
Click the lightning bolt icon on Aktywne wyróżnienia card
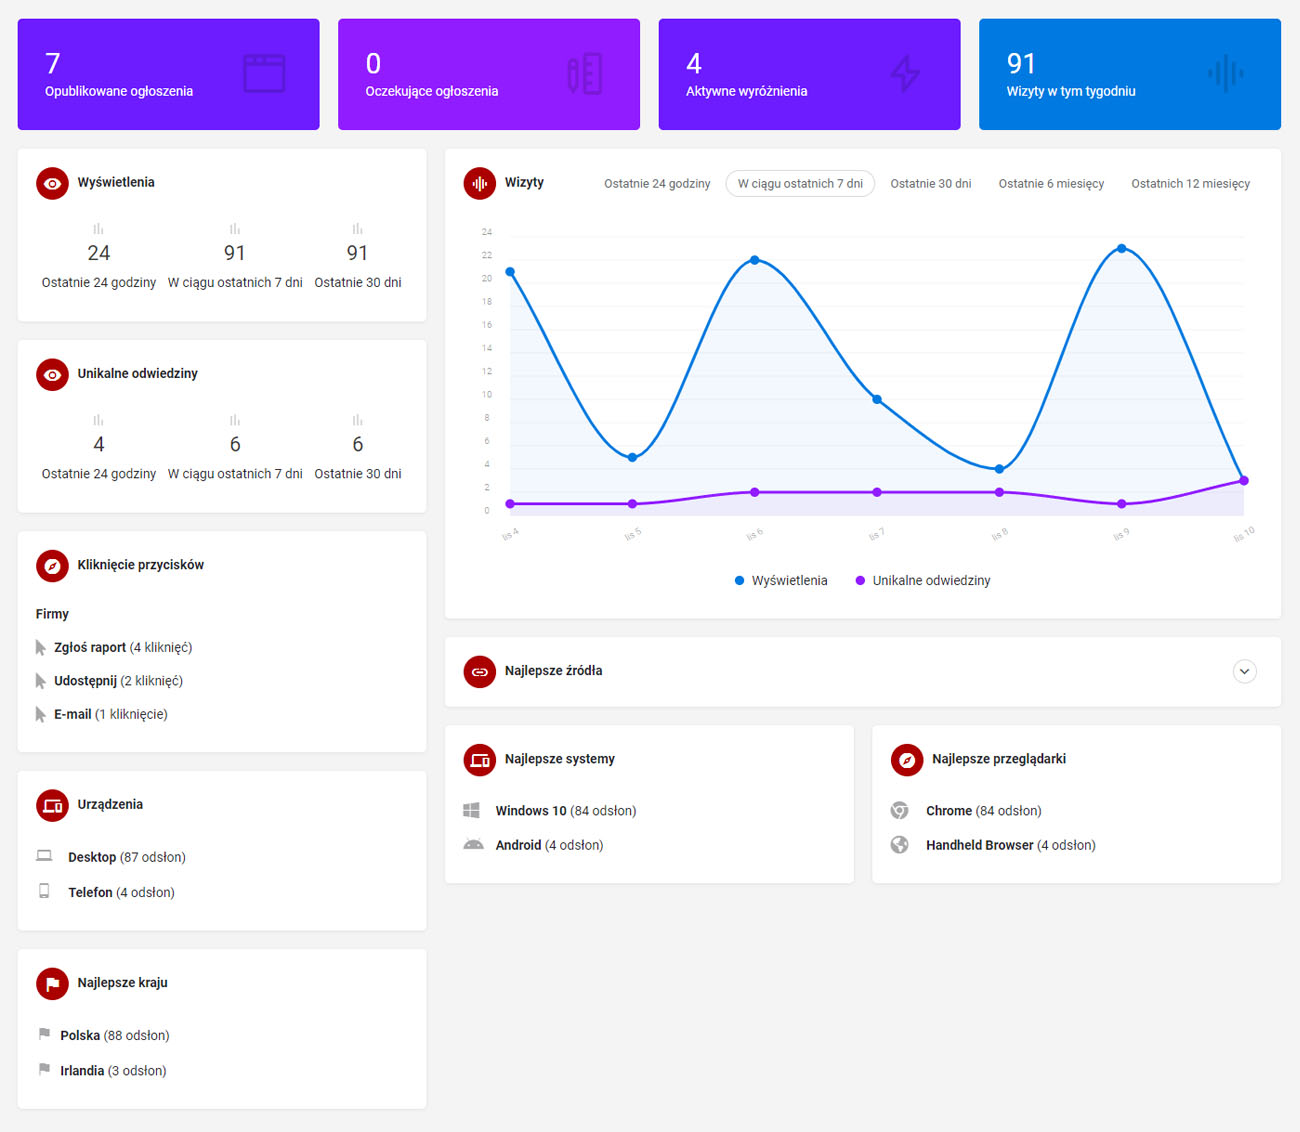905,73
